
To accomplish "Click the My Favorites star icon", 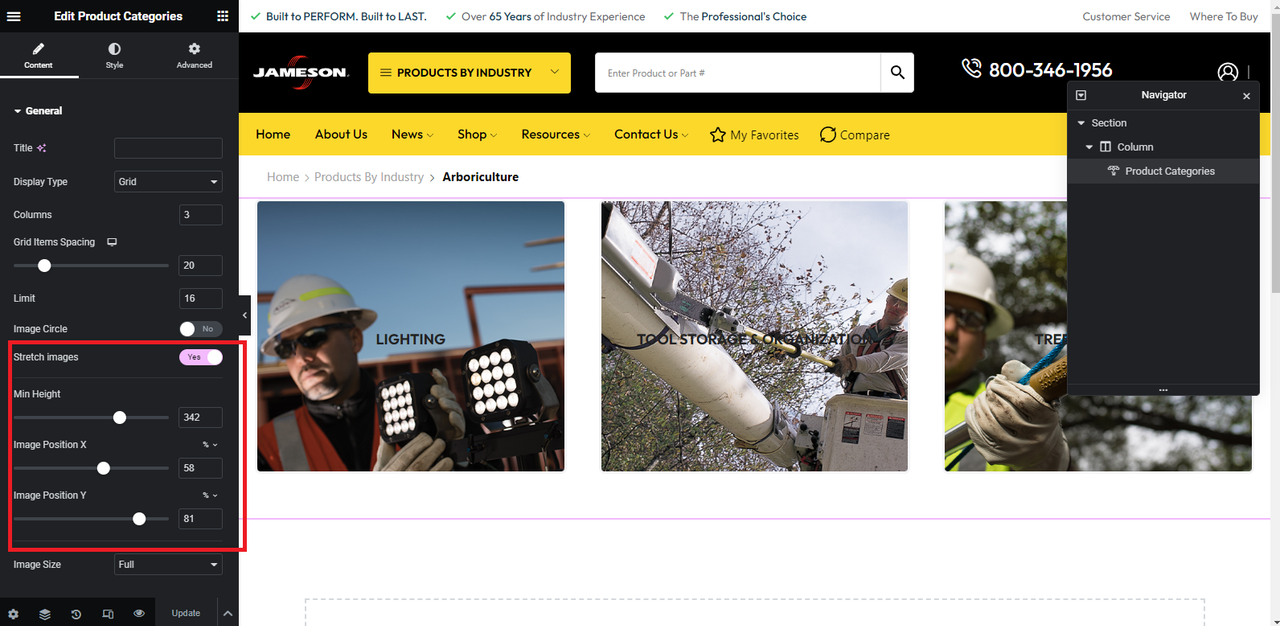I will 718,135.
